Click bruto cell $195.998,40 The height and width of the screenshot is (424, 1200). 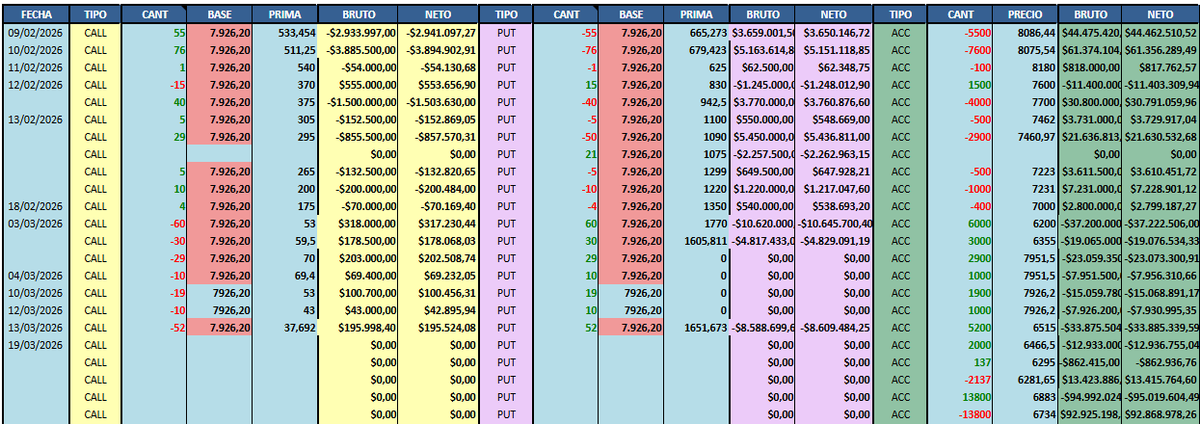[357, 327]
